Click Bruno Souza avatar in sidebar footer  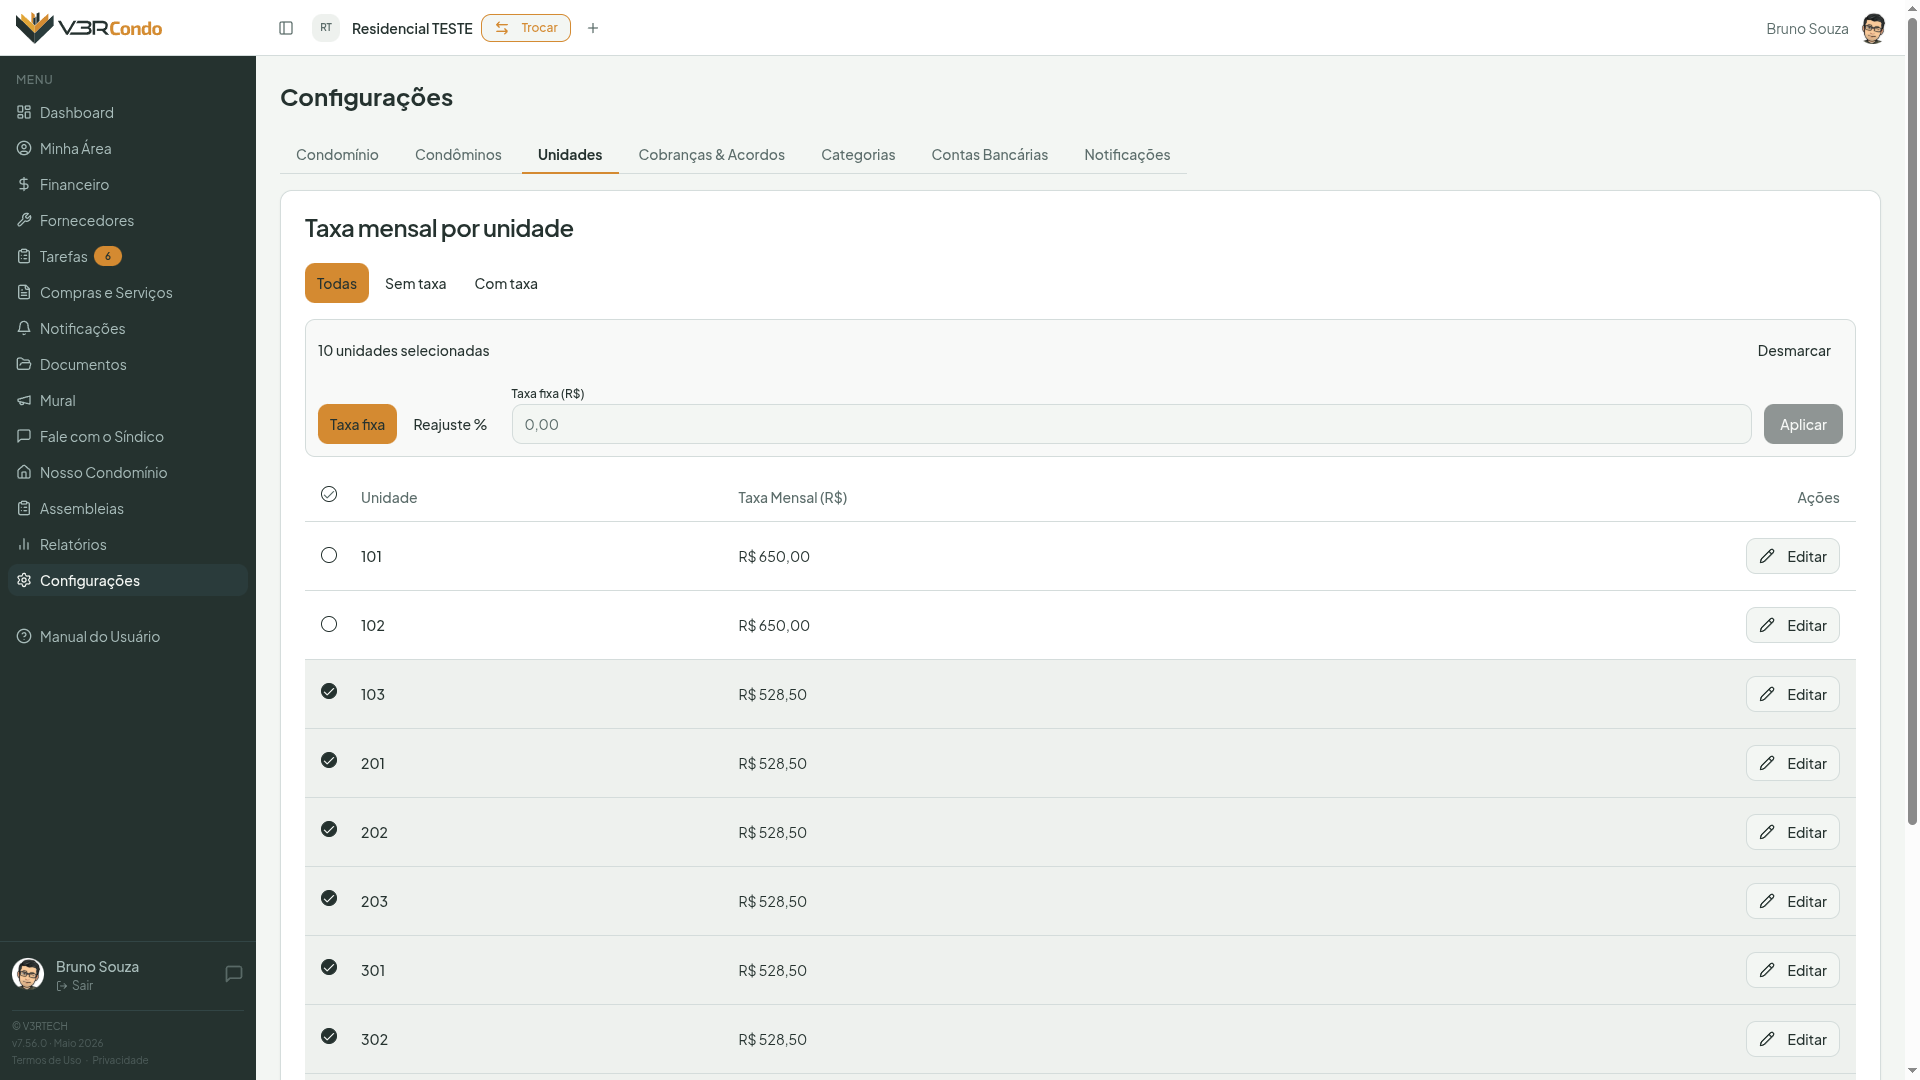point(28,974)
